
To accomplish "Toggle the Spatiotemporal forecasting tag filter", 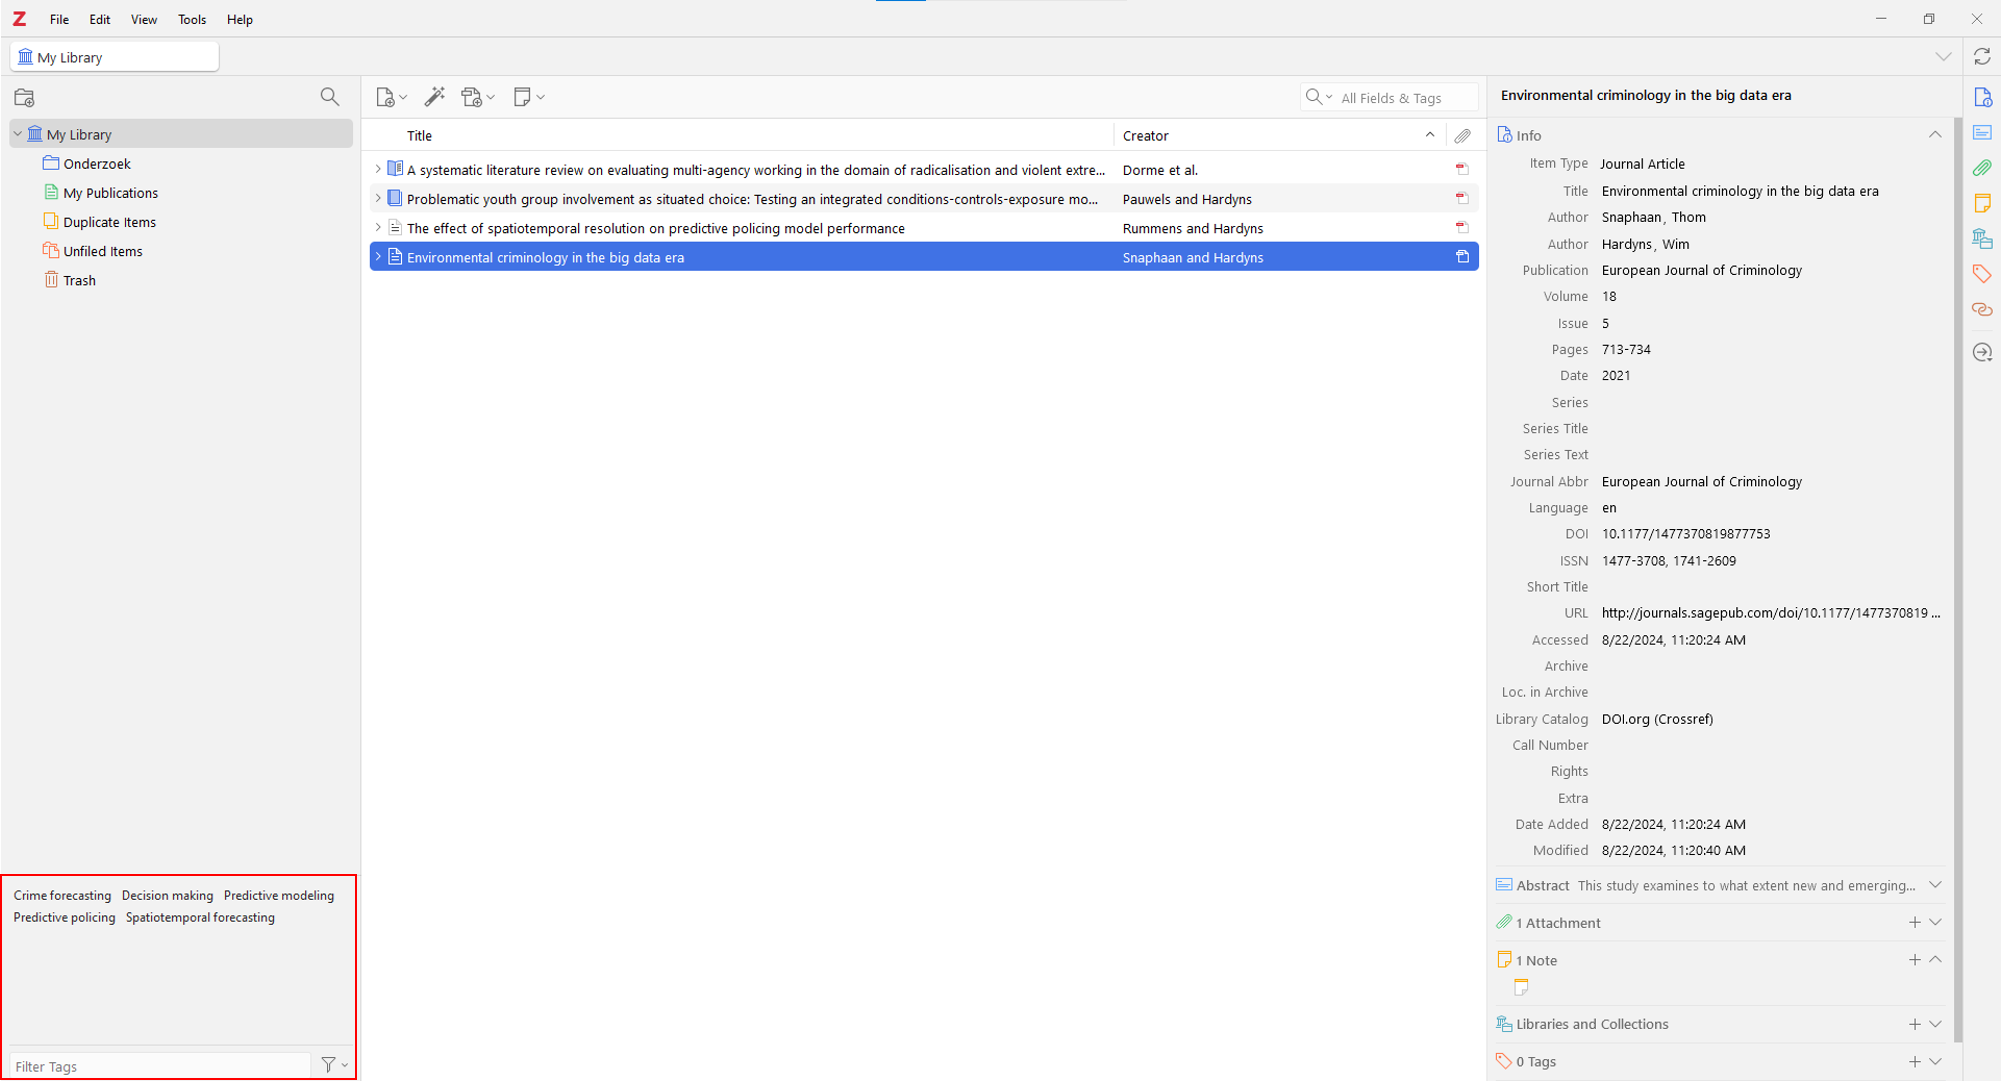I will pyautogui.click(x=200, y=918).
